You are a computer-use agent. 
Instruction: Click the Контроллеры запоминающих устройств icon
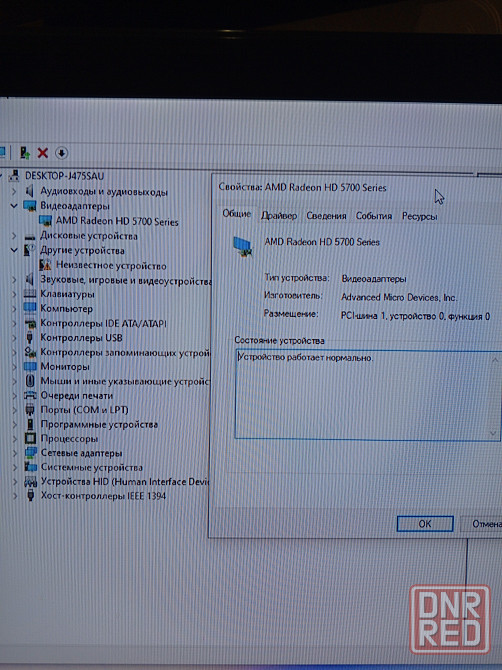pyautogui.click(x=29, y=352)
